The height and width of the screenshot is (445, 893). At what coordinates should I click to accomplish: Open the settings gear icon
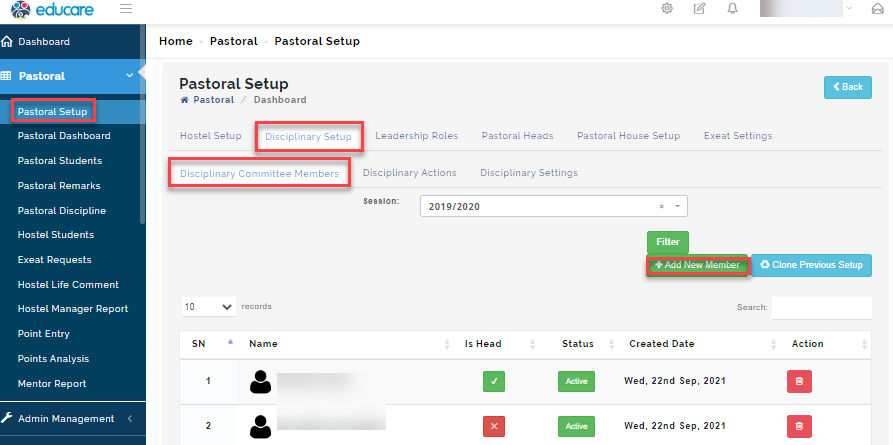pyautogui.click(x=667, y=9)
